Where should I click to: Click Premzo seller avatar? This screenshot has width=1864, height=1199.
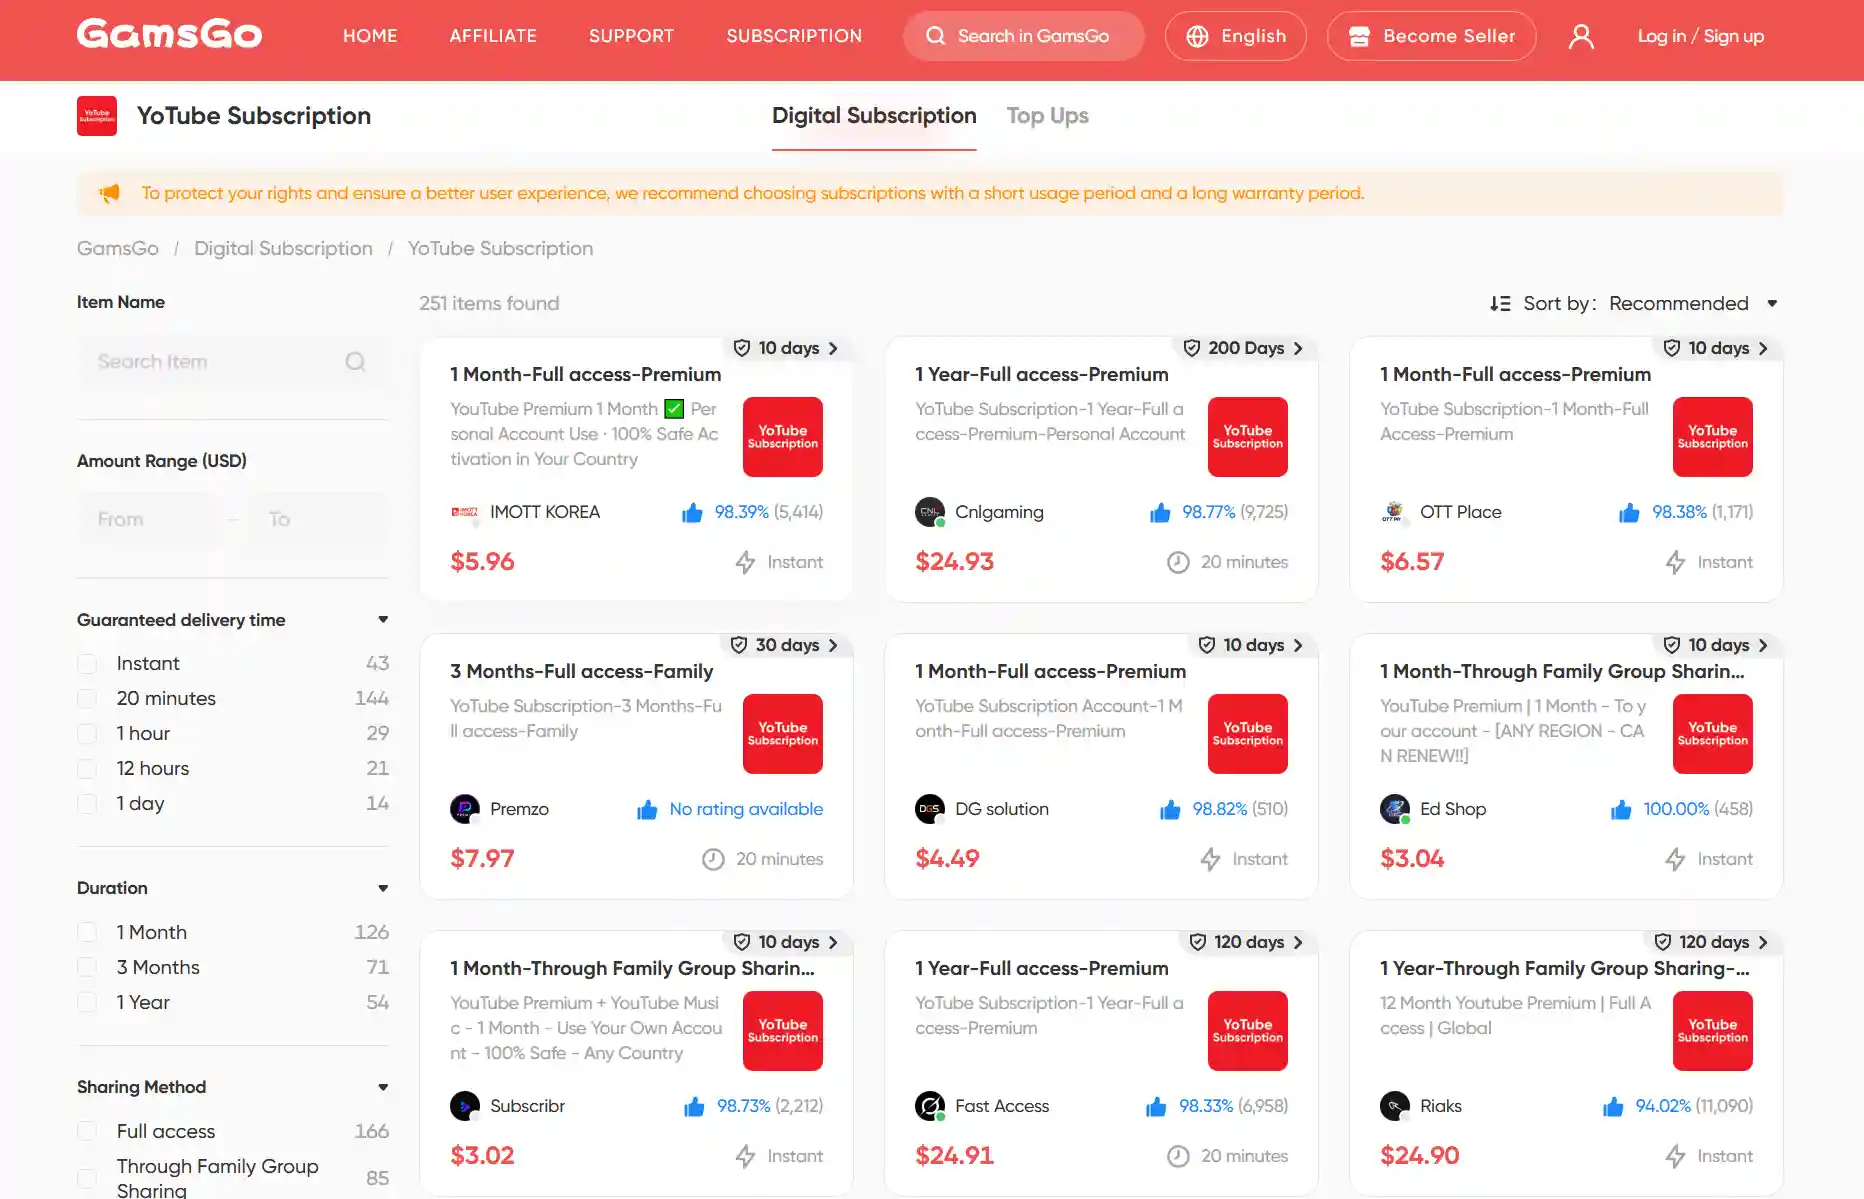point(465,809)
